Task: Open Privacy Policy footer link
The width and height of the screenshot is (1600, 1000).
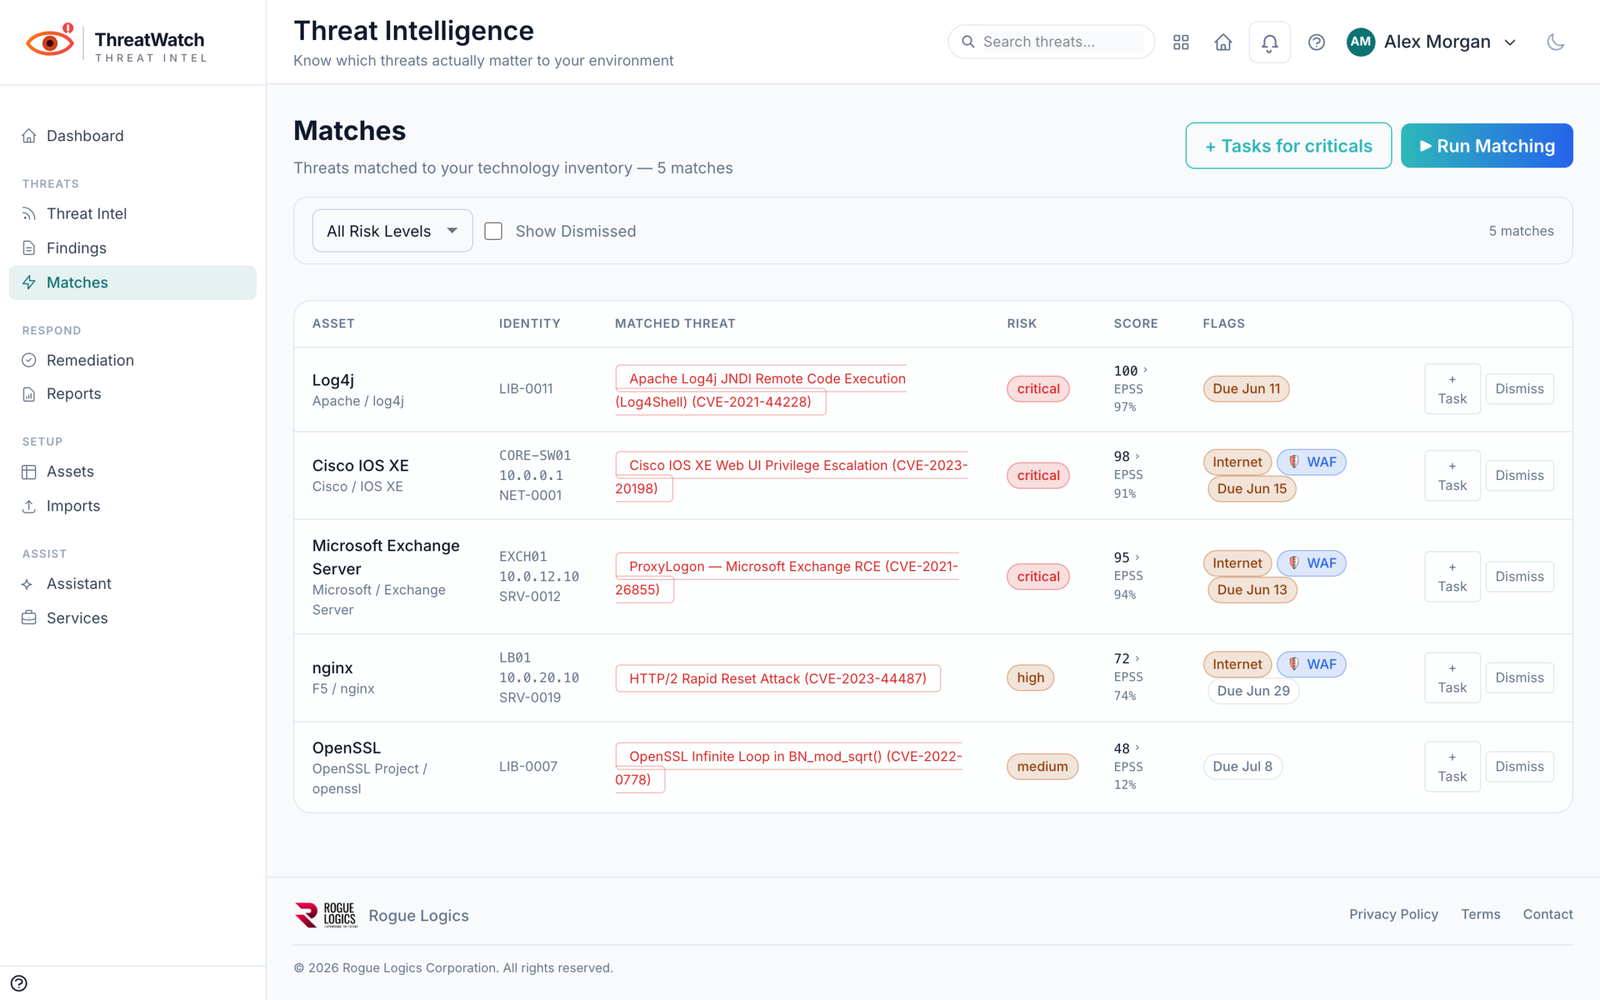Action: click(x=1393, y=914)
